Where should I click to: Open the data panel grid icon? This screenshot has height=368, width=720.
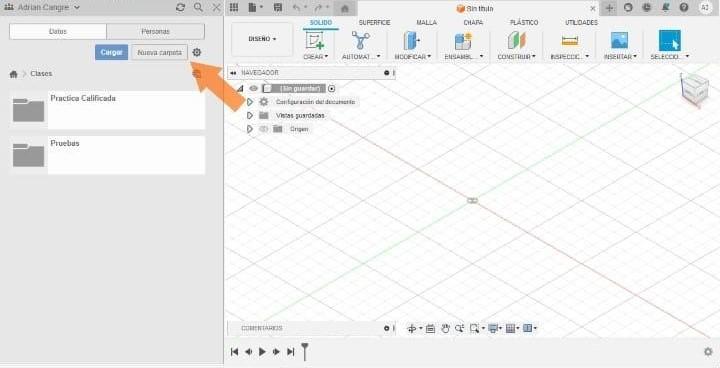pyautogui.click(x=234, y=7)
